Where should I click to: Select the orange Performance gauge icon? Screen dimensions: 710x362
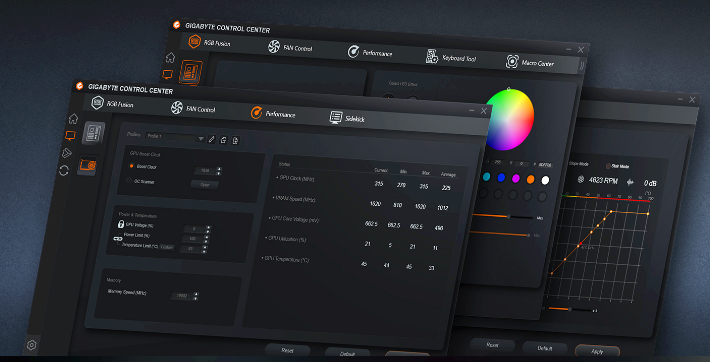click(x=256, y=113)
